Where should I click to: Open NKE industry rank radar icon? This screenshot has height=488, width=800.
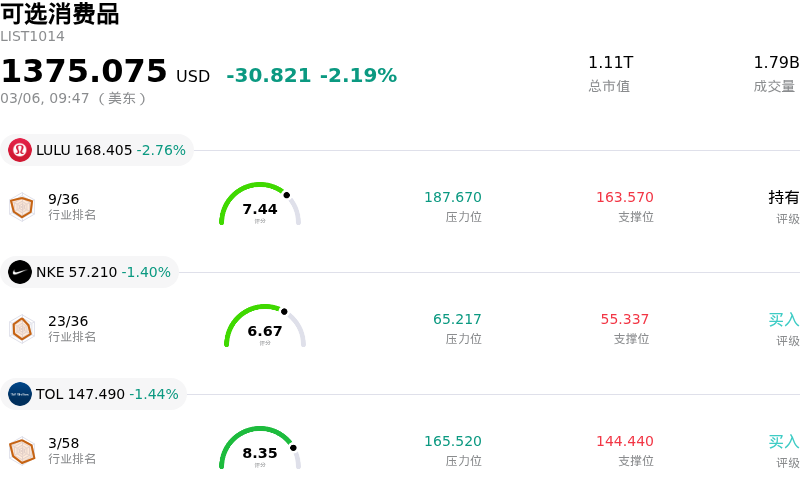[x=21, y=328]
